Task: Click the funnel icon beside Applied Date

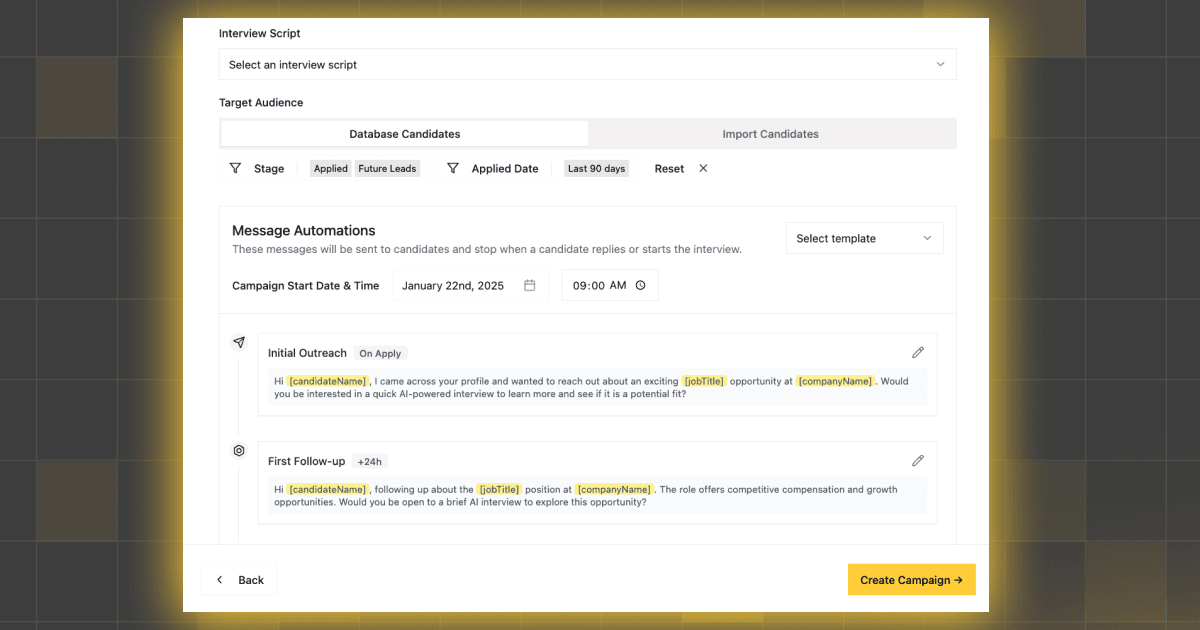Action: pyautogui.click(x=453, y=168)
